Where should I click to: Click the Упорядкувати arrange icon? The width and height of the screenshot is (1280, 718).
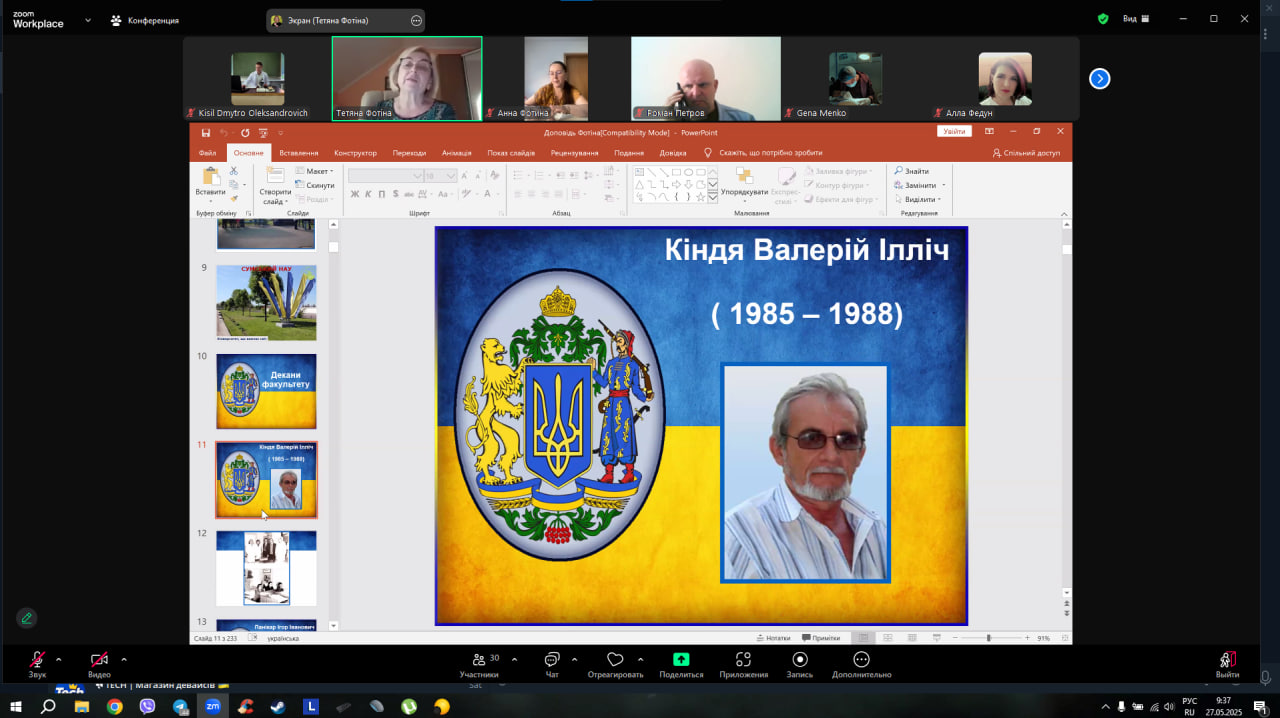point(744,176)
